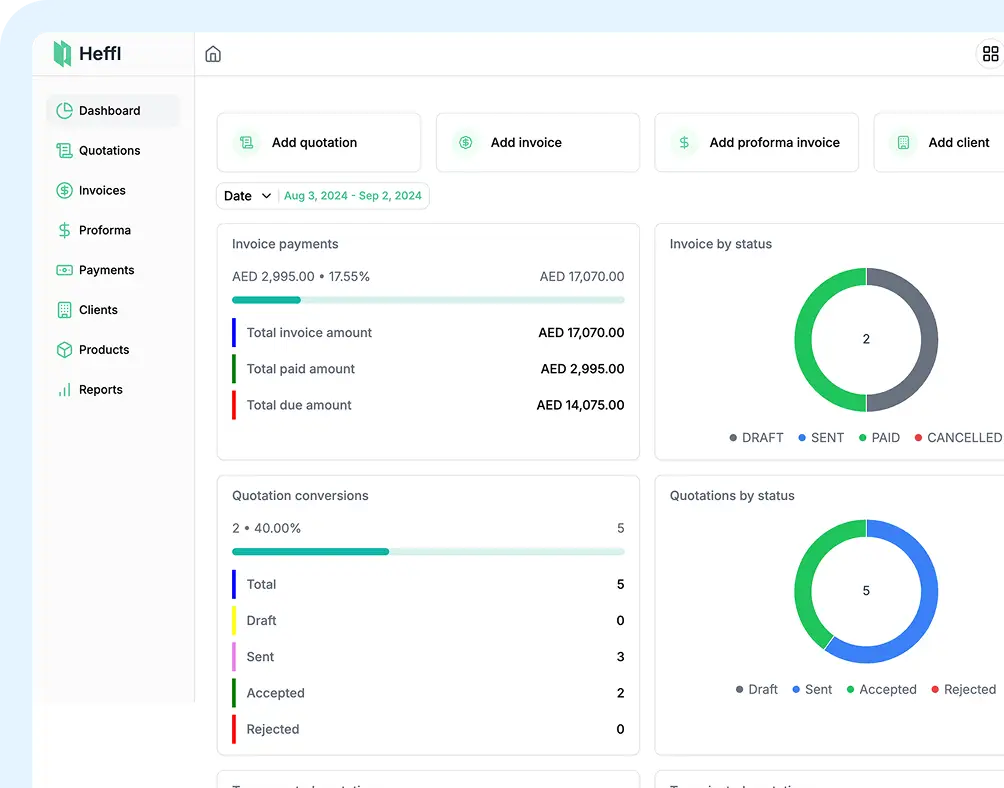Click the Quotations by status card title

tap(732, 495)
